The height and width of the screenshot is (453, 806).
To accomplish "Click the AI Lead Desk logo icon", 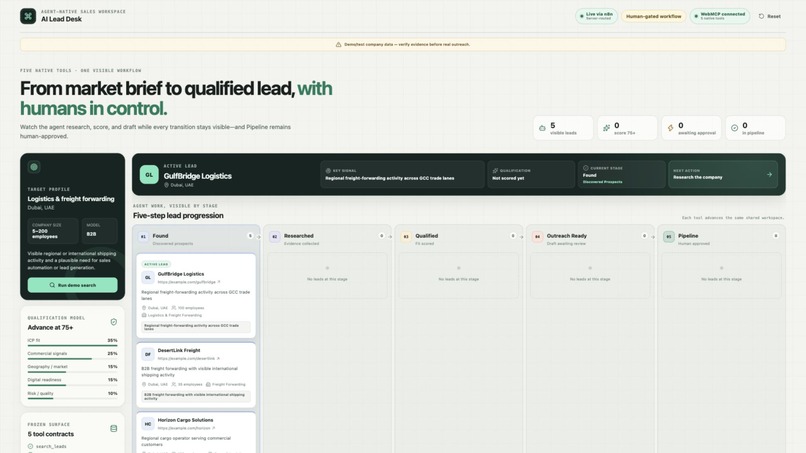I will tap(28, 16).
